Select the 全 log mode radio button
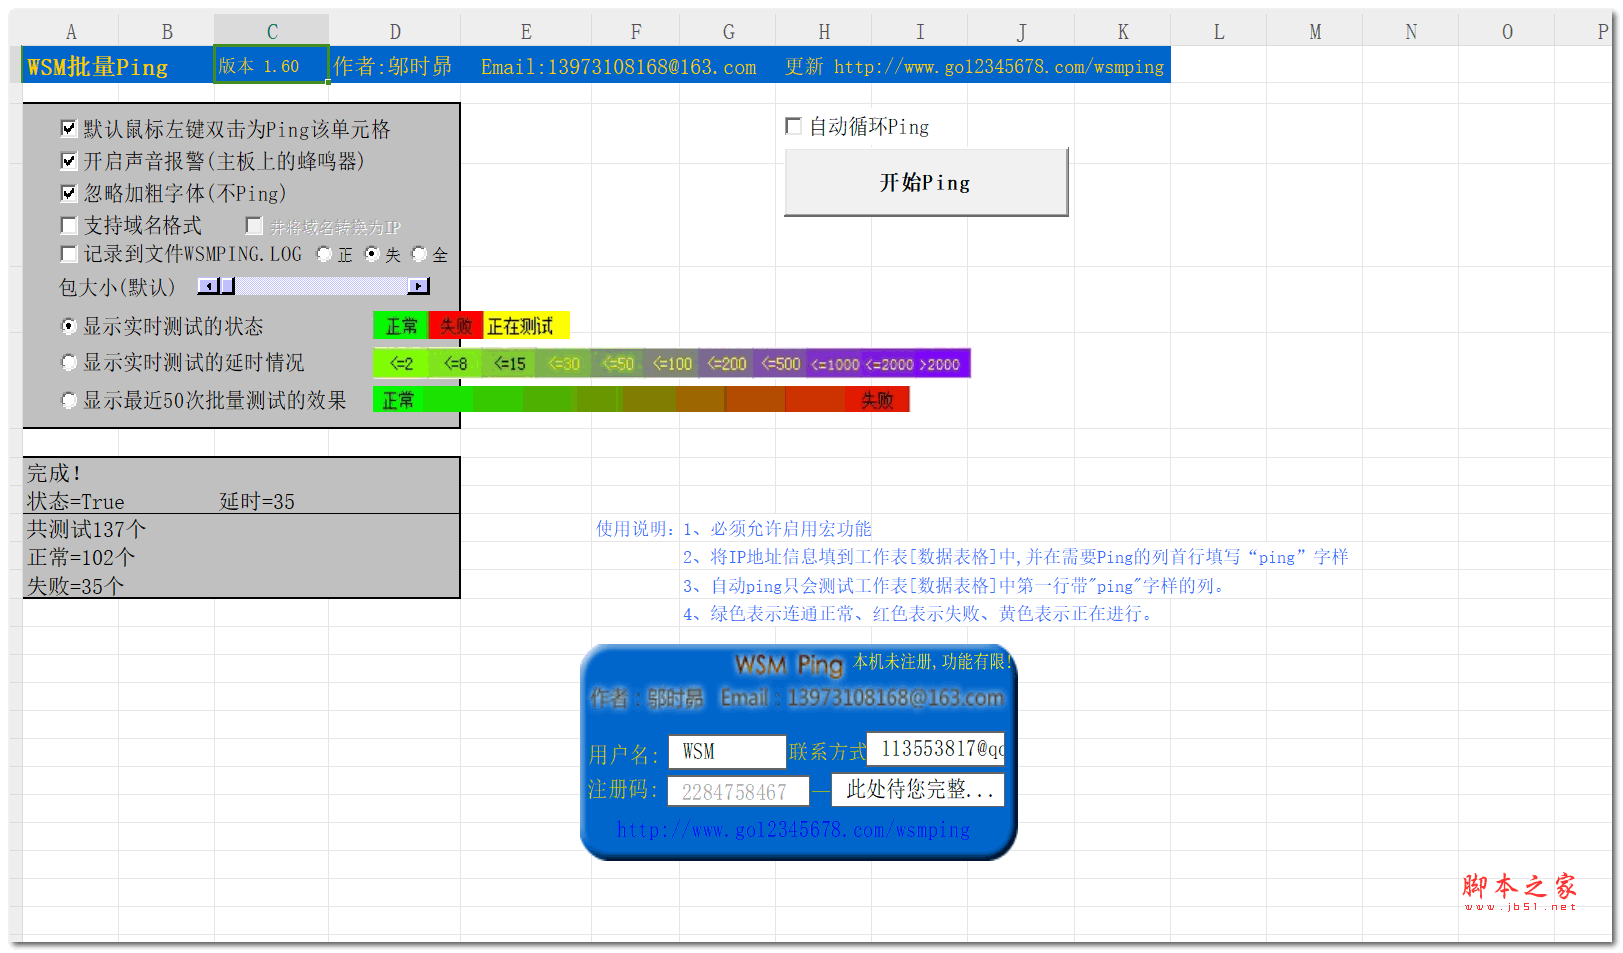This screenshot has width=1623, height=953. (x=419, y=254)
